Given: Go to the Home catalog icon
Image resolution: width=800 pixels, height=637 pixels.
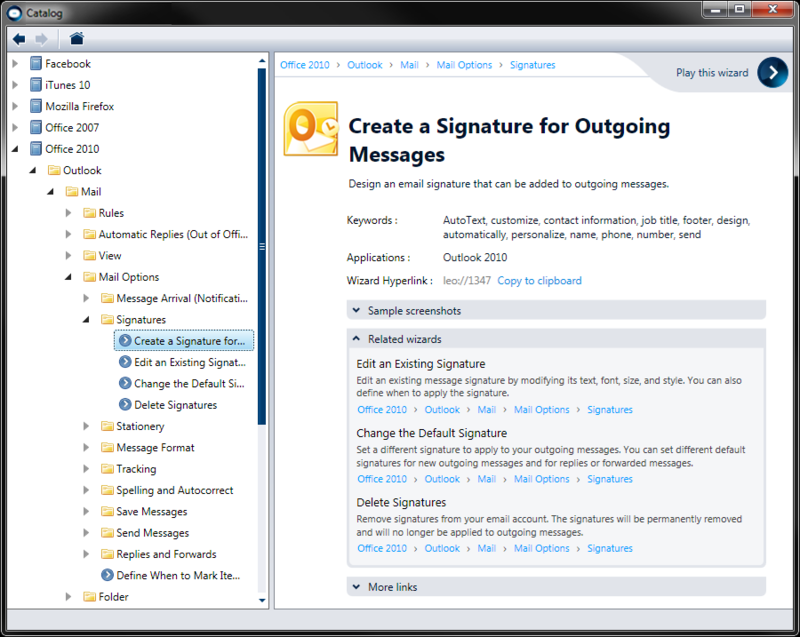Looking at the screenshot, I should 77,38.
